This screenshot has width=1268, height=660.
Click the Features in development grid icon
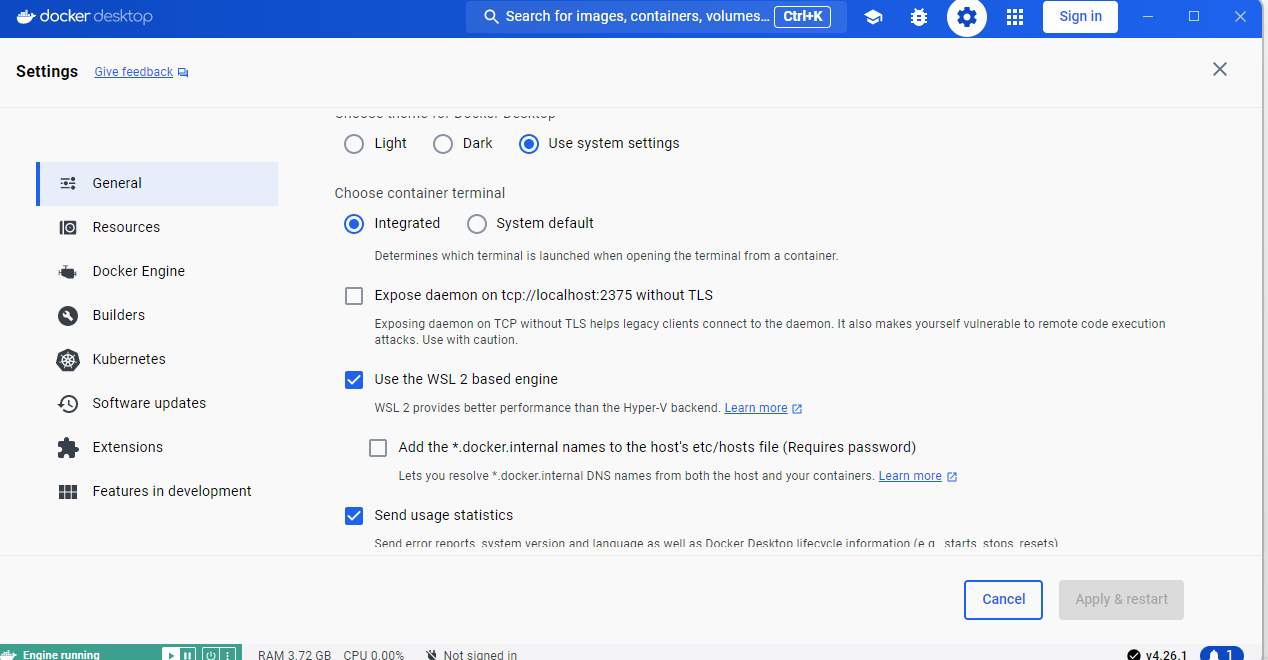tap(68, 492)
